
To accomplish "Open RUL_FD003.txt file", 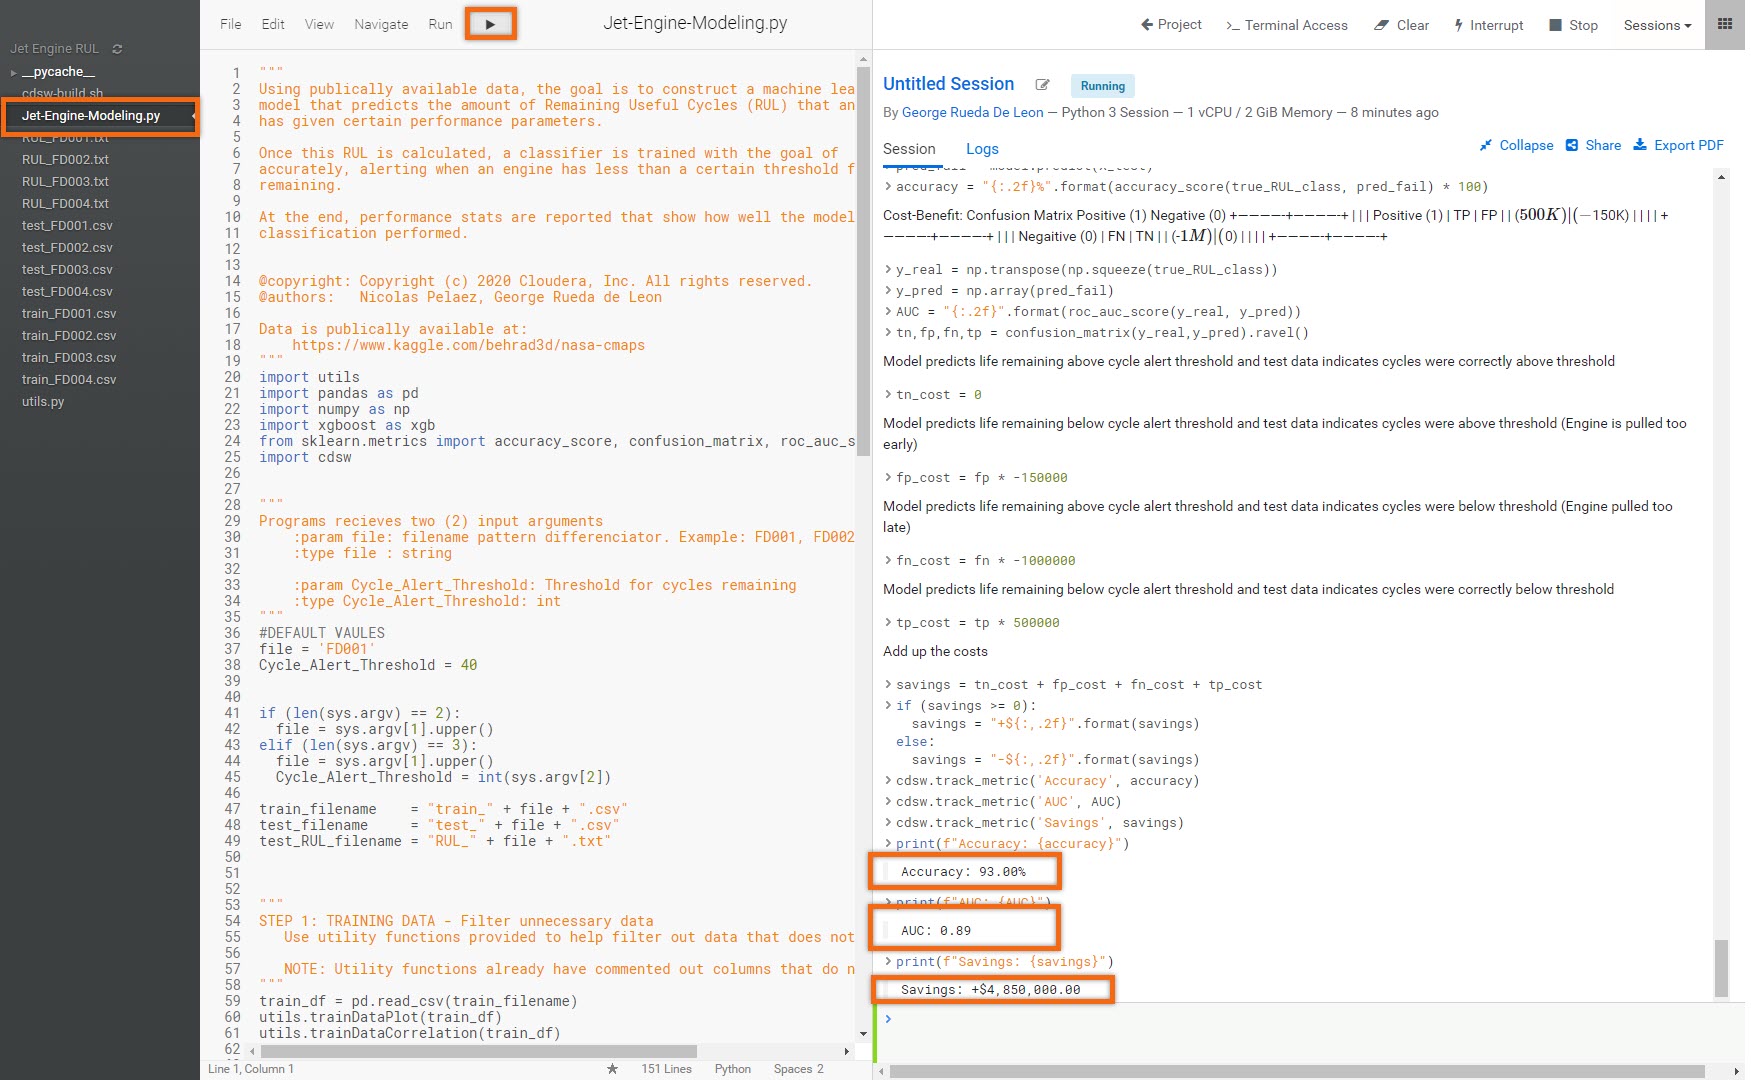I will click(65, 182).
